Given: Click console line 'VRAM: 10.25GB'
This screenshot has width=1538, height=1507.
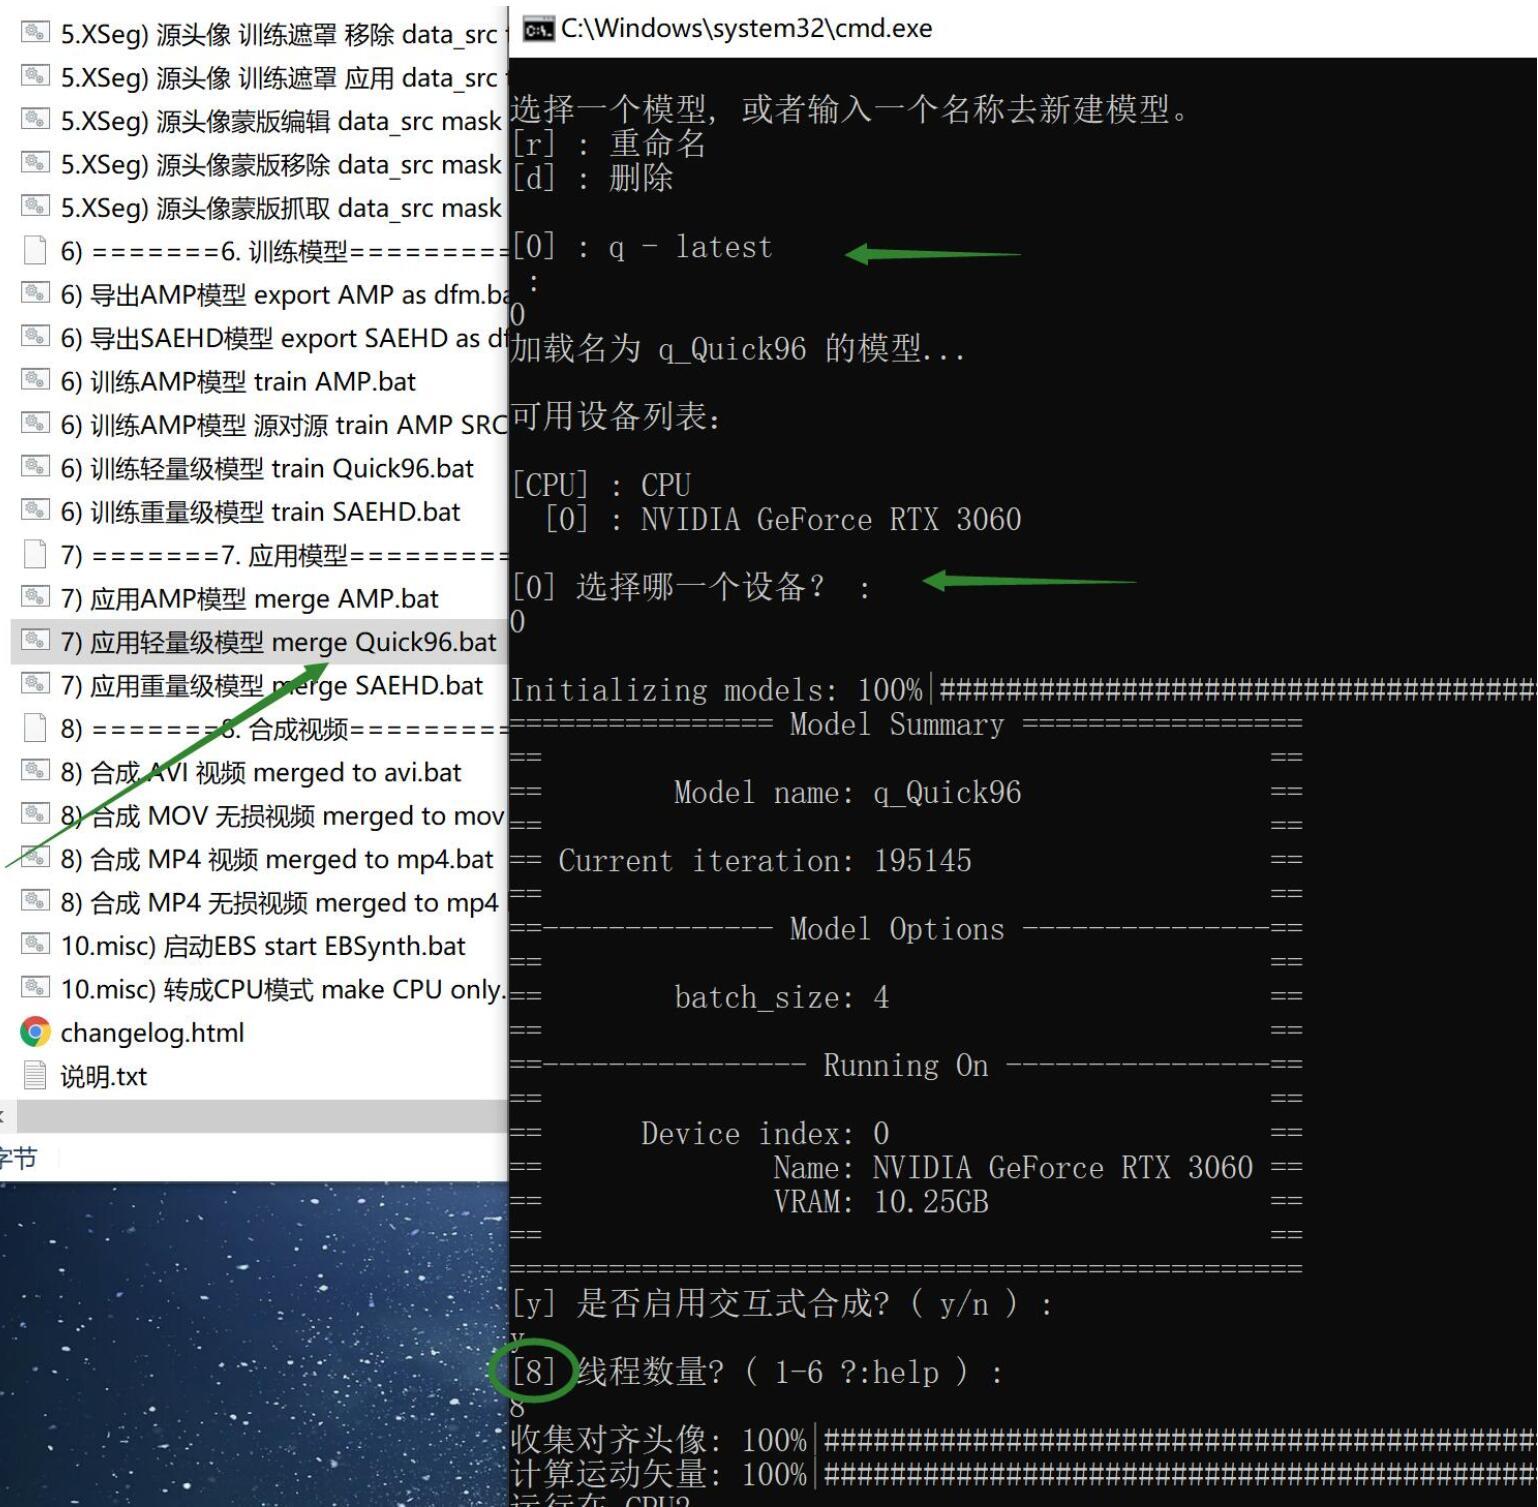Looking at the screenshot, I should click(881, 1201).
